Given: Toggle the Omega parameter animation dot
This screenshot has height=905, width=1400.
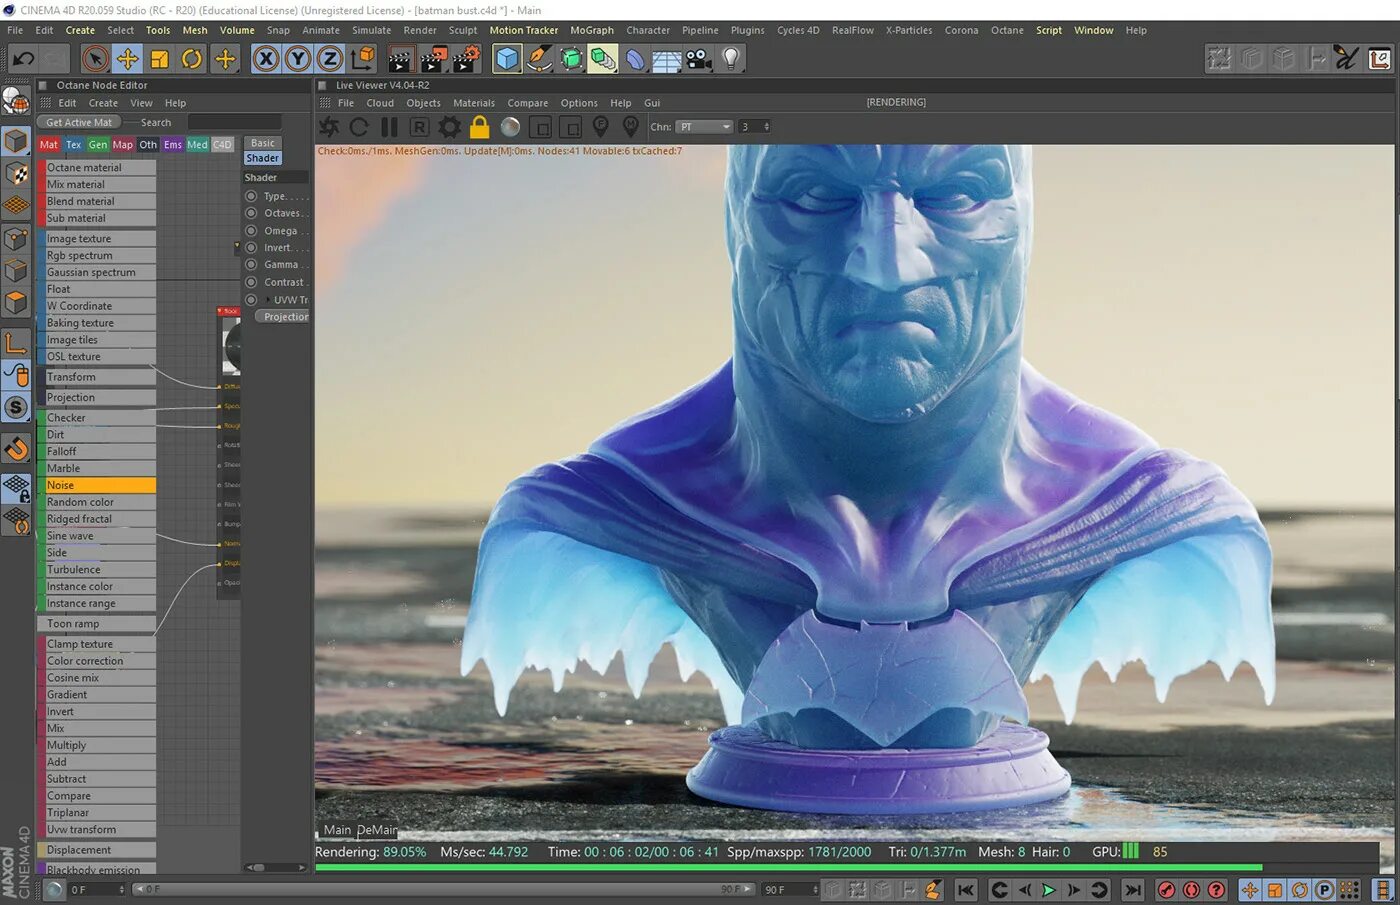Looking at the screenshot, I should click(x=251, y=231).
